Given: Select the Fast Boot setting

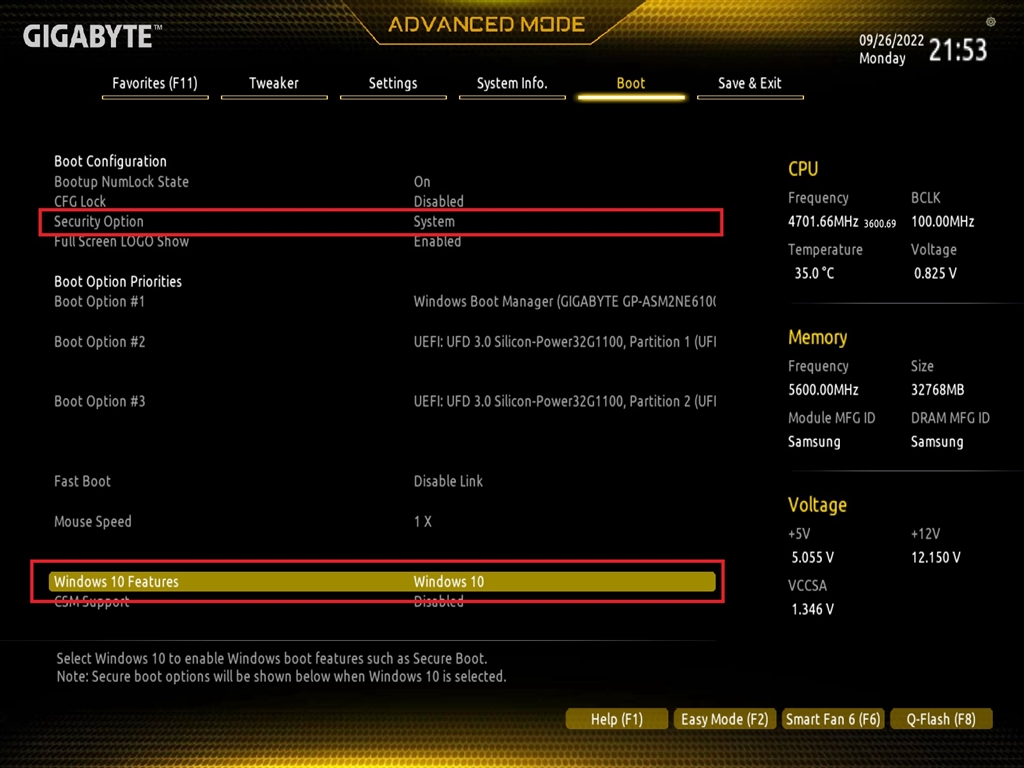Looking at the screenshot, I should (x=82, y=481).
